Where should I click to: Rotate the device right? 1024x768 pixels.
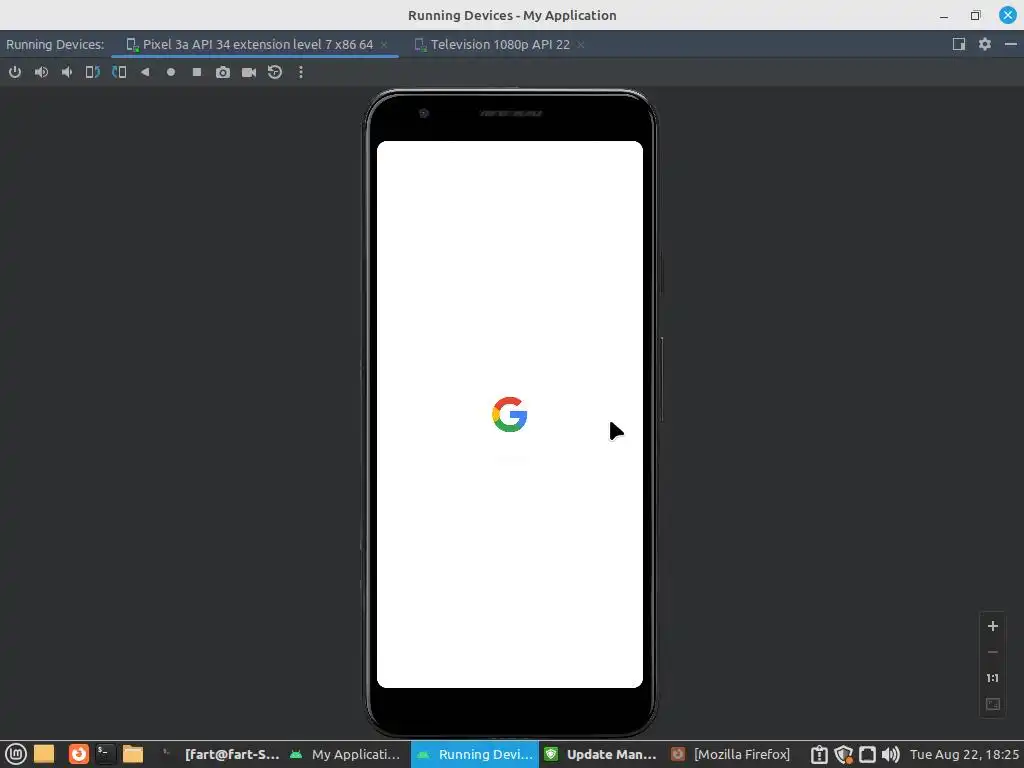point(119,72)
